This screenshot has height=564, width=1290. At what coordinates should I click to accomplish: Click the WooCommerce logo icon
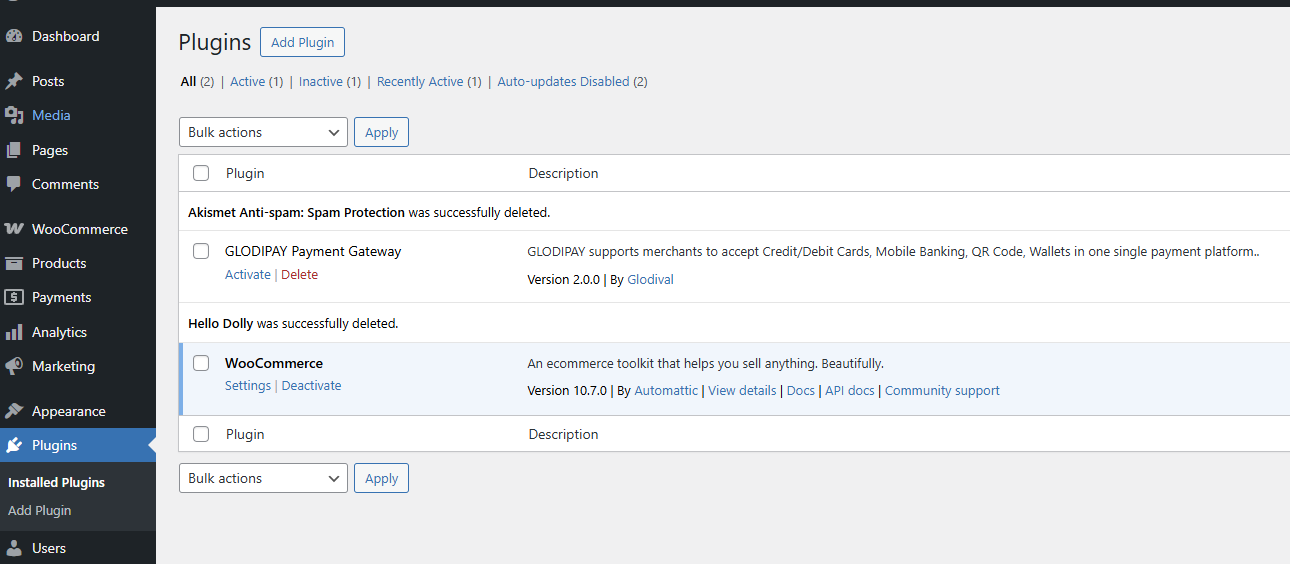14,229
